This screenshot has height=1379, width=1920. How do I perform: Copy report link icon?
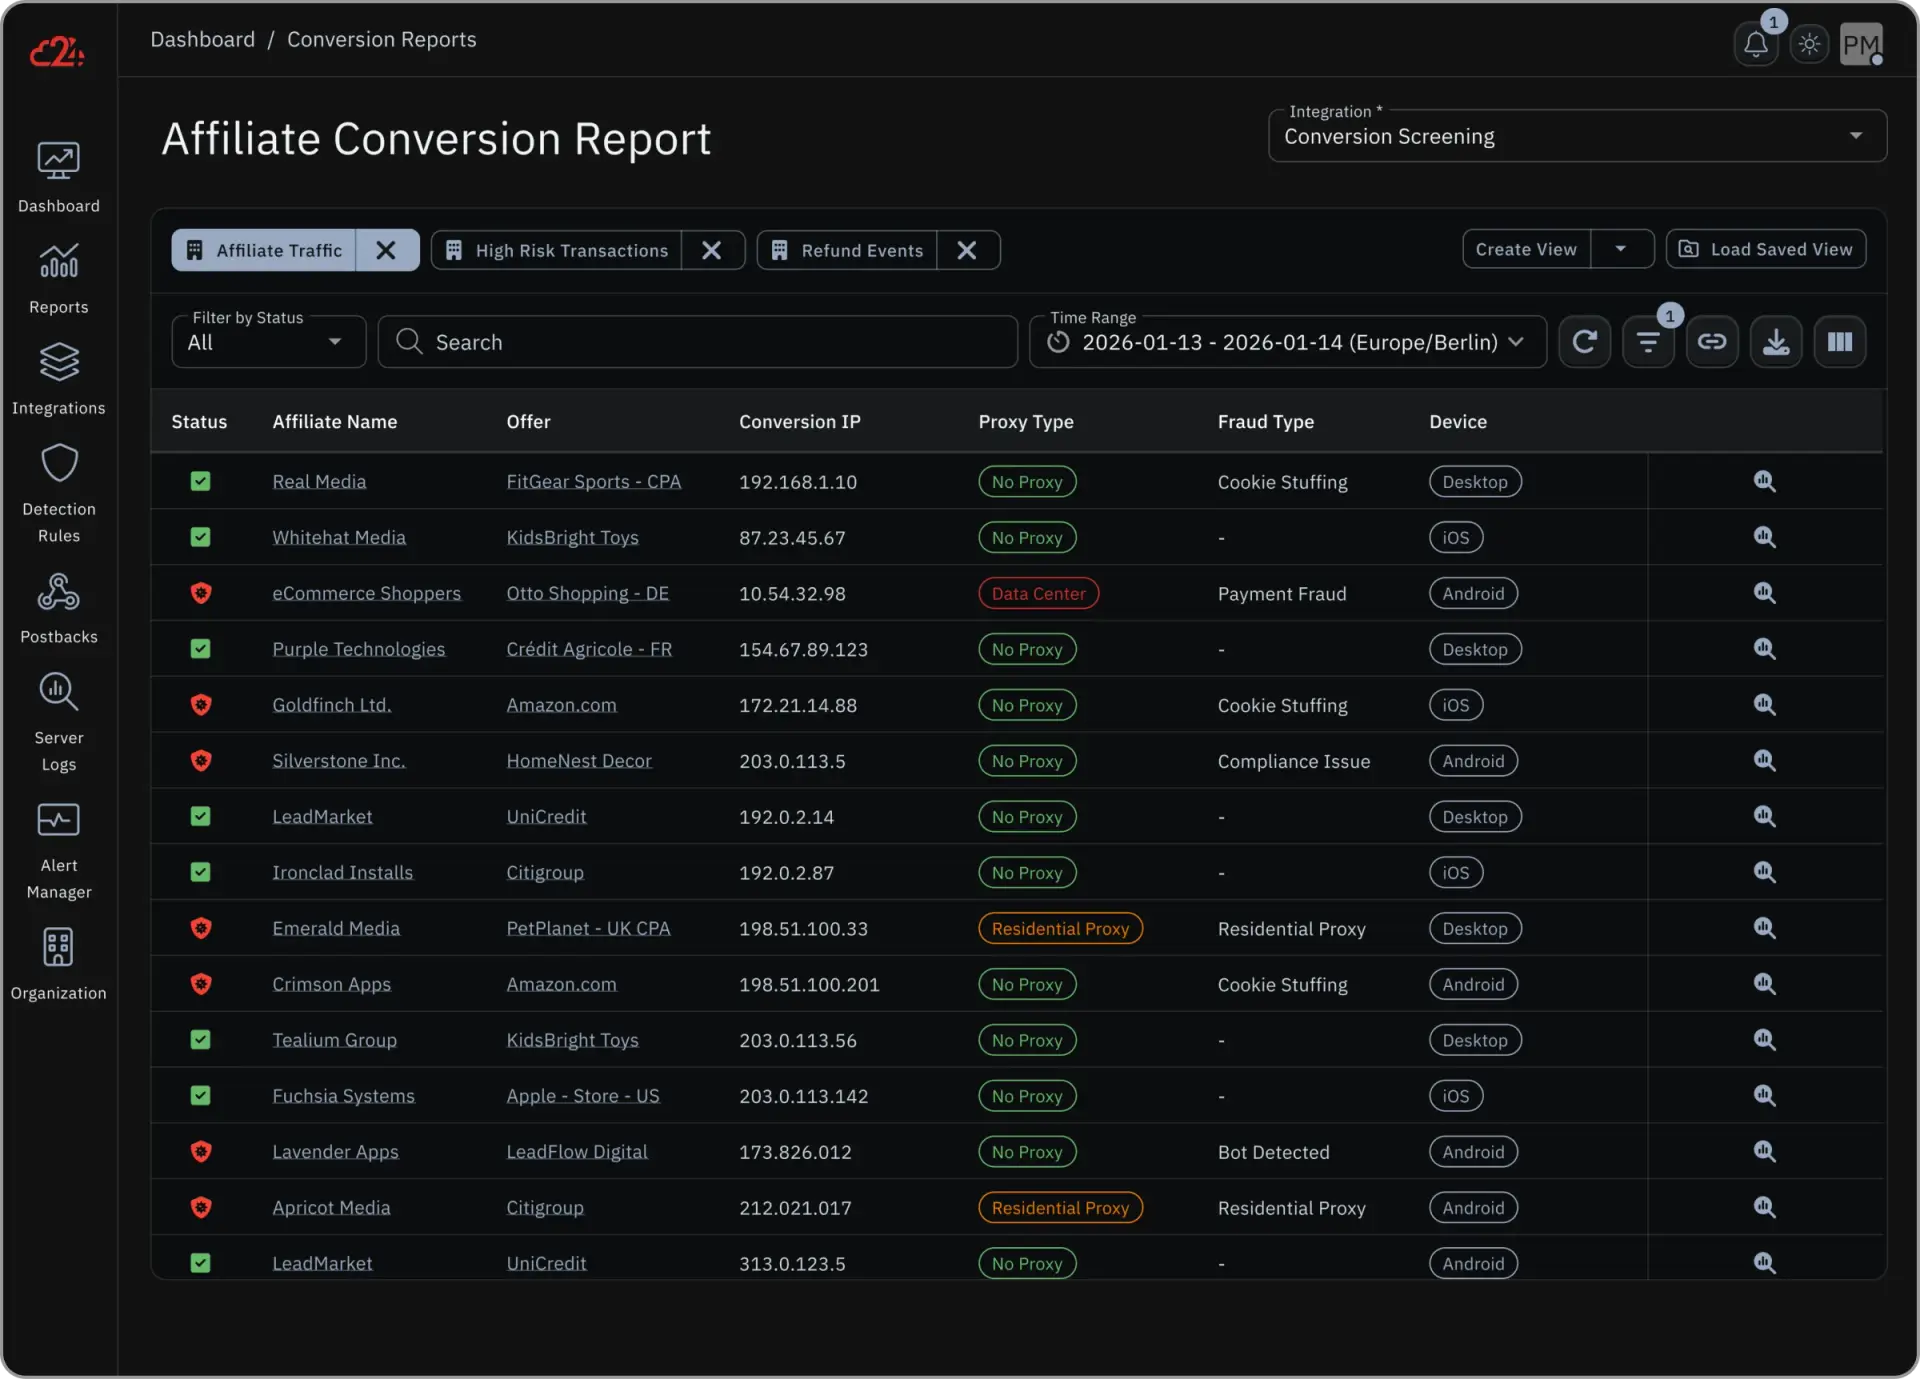click(x=1711, y=342)
